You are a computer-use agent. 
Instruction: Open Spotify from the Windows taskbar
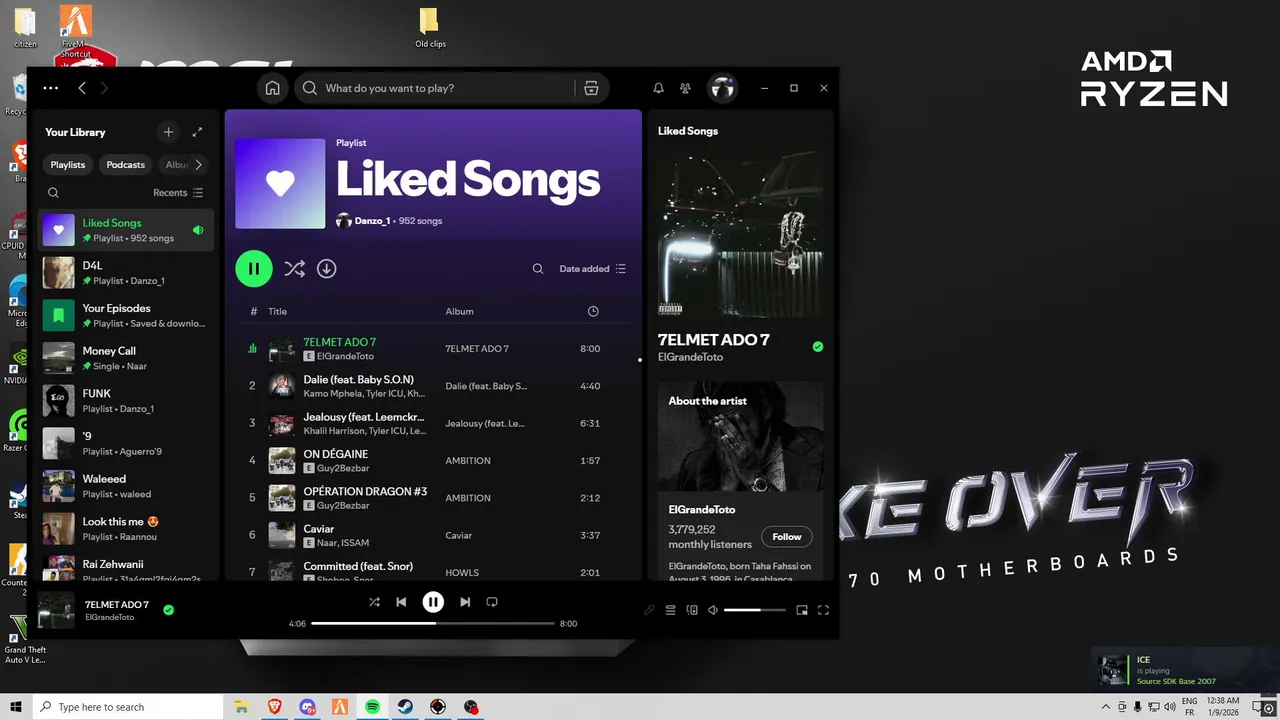[x=372, y=707]
